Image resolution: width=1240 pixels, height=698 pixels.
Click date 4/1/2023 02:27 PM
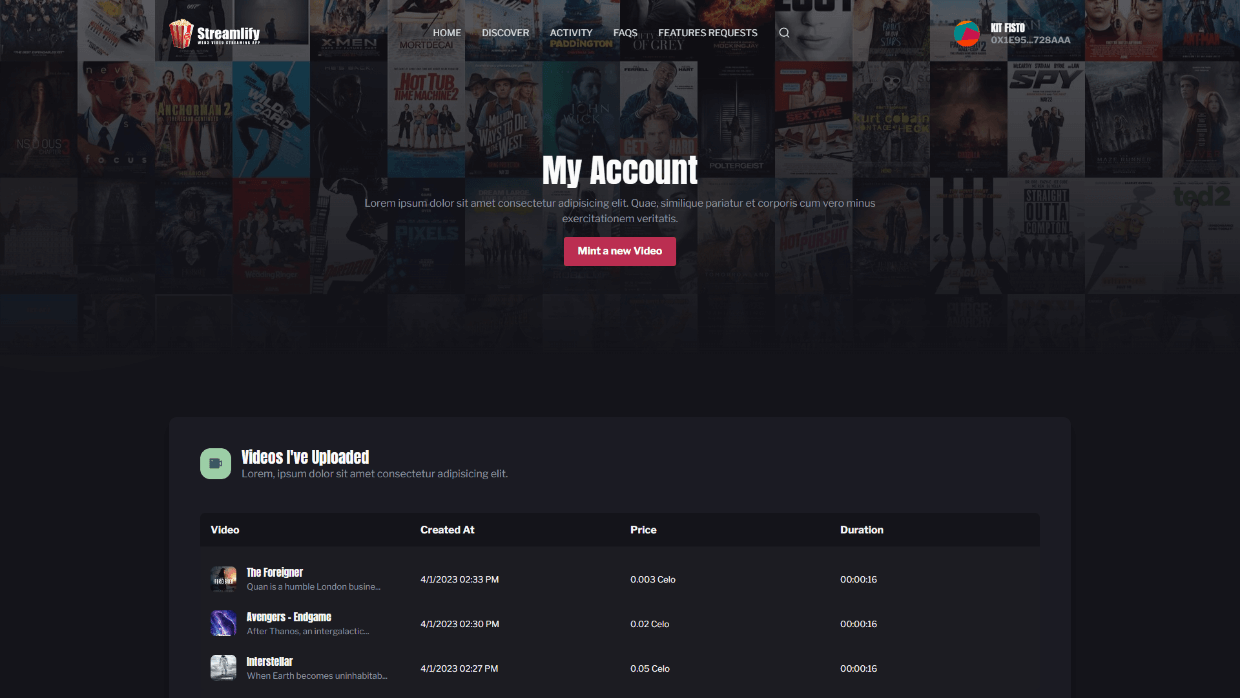pyautogui.click(x=460, y=668)
